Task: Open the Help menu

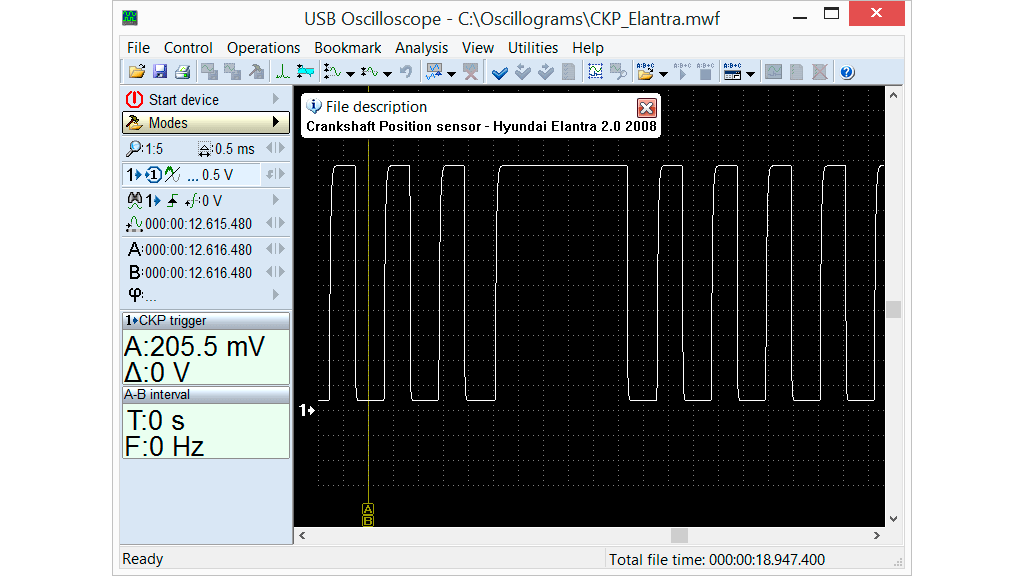Action: pyautogui.click(x=588, y=48)
